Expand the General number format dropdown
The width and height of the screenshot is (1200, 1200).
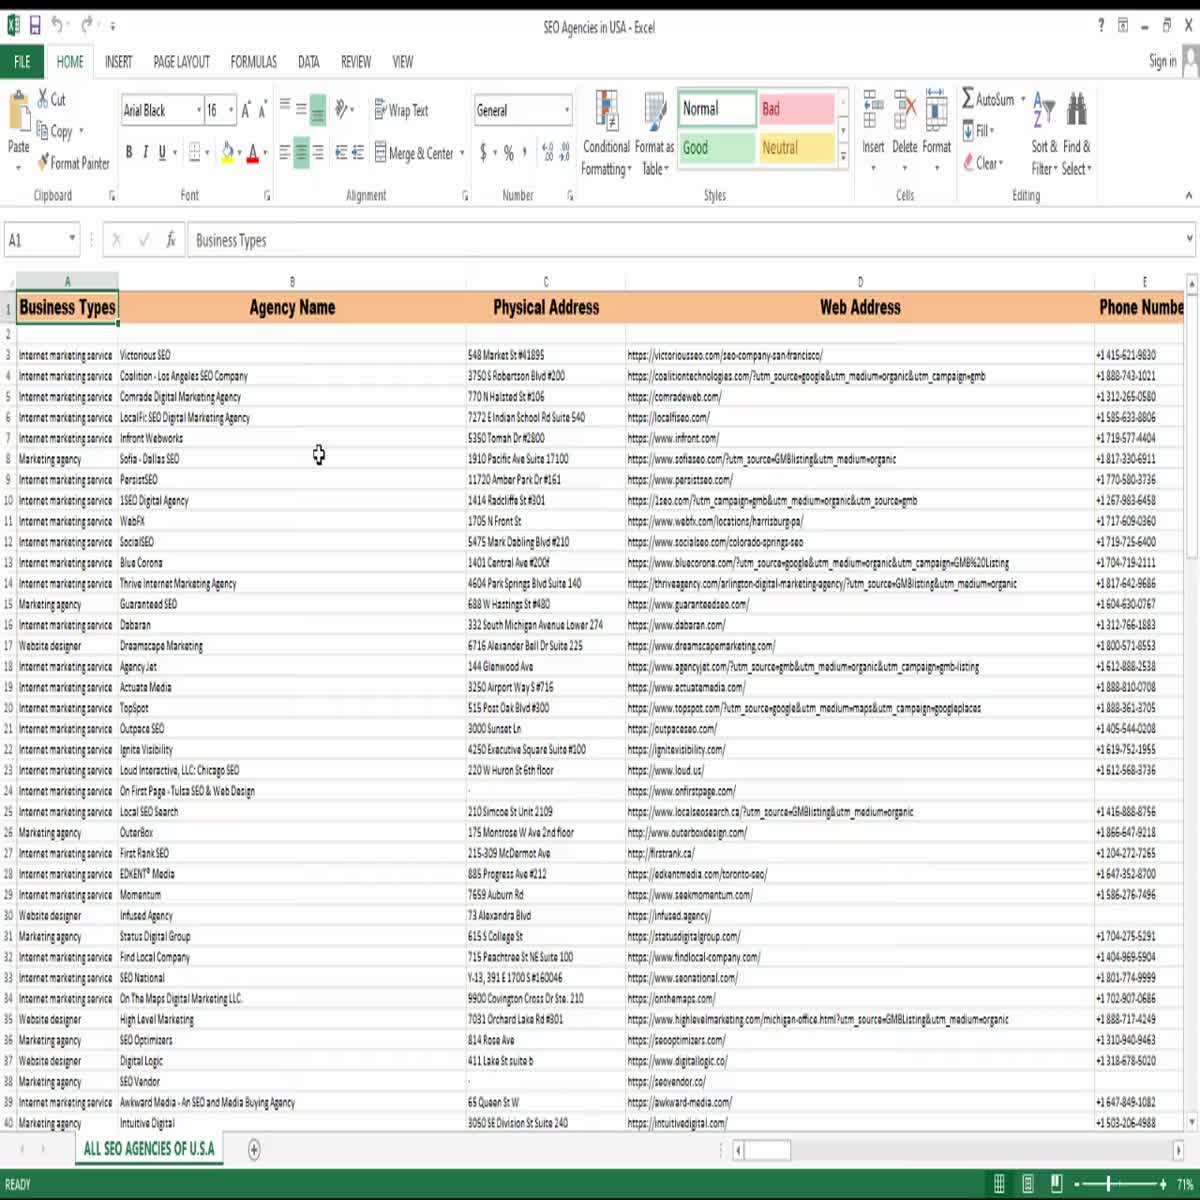point(567,110)
